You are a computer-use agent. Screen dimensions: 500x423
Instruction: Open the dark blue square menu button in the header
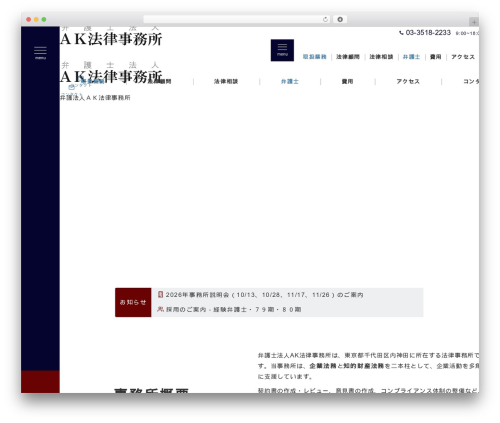click(282, 50)
